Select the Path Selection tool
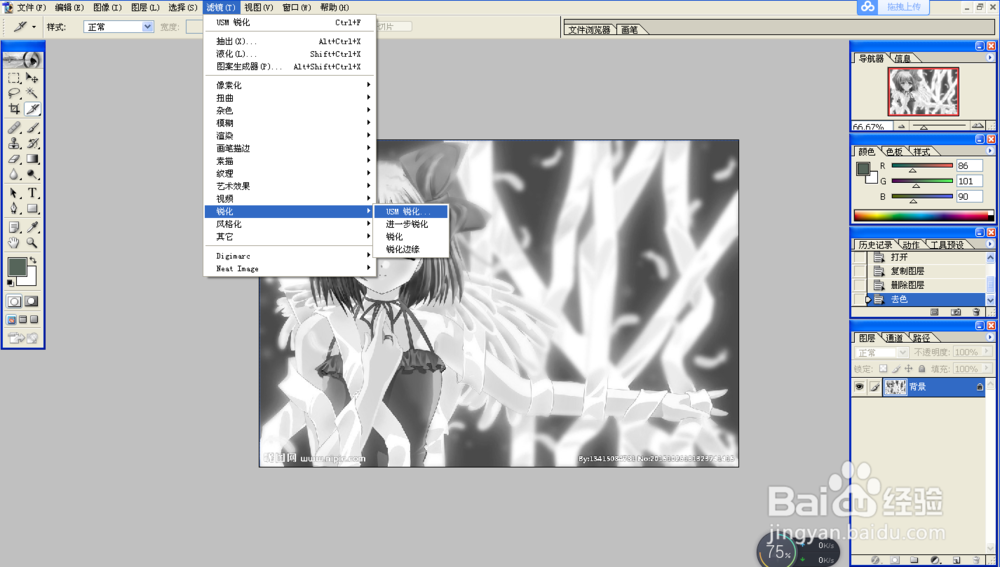The width and height of the screenshot is (1000, 567). 14,193
